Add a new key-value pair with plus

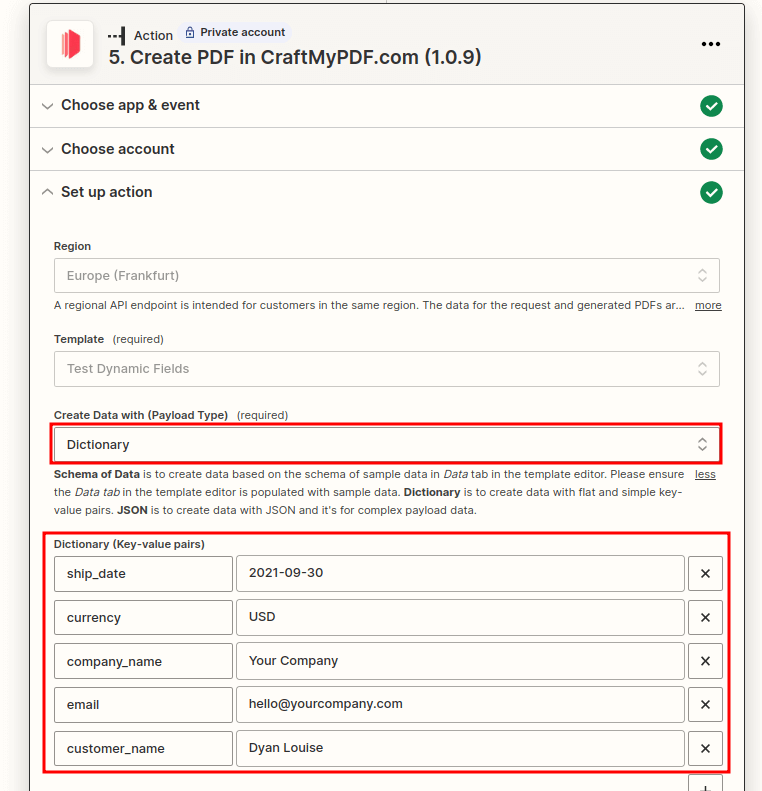point(705,784)
